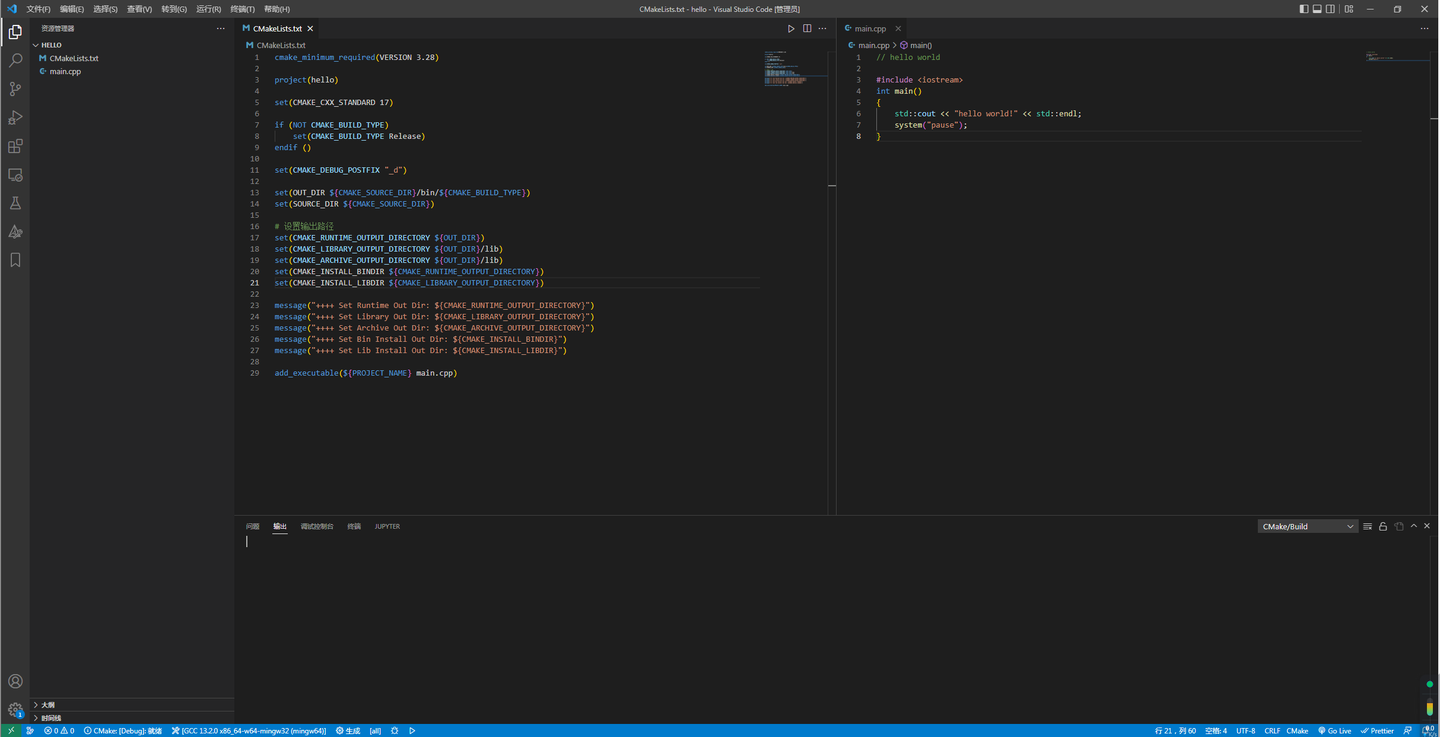The width and height of the screenshot is (1440, 737).
Task: Open the 文件(F) menu
Action: (37, 9)
